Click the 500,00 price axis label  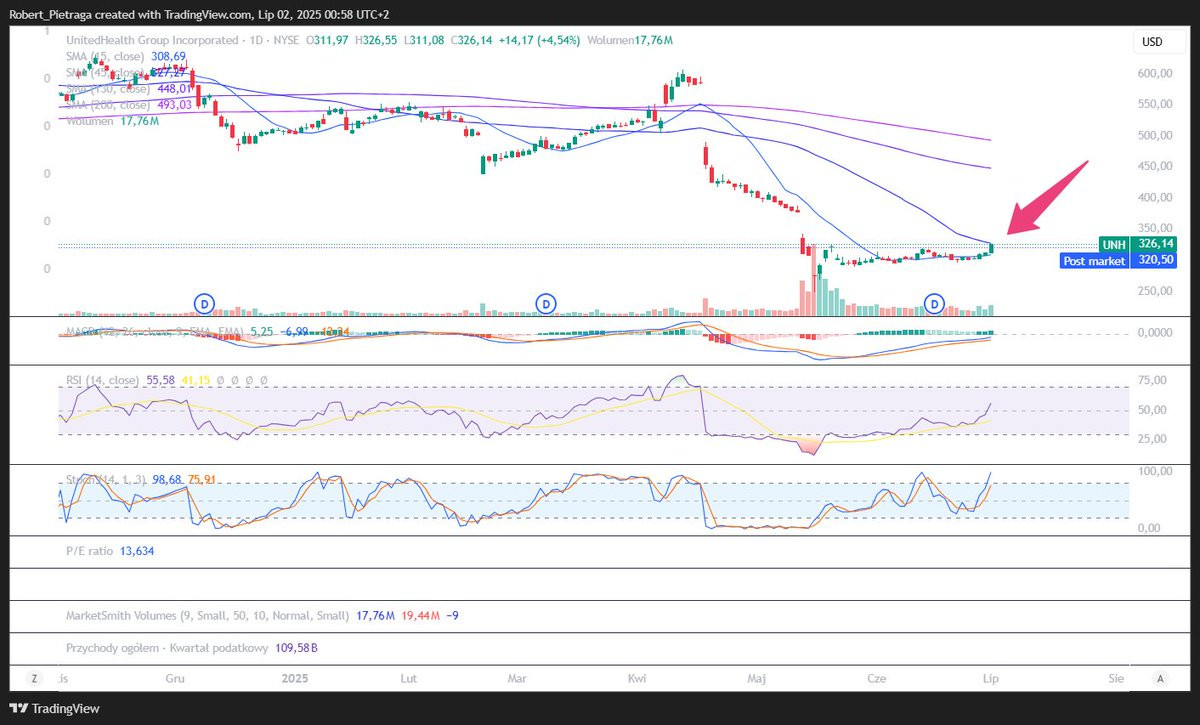point(1153,136)
